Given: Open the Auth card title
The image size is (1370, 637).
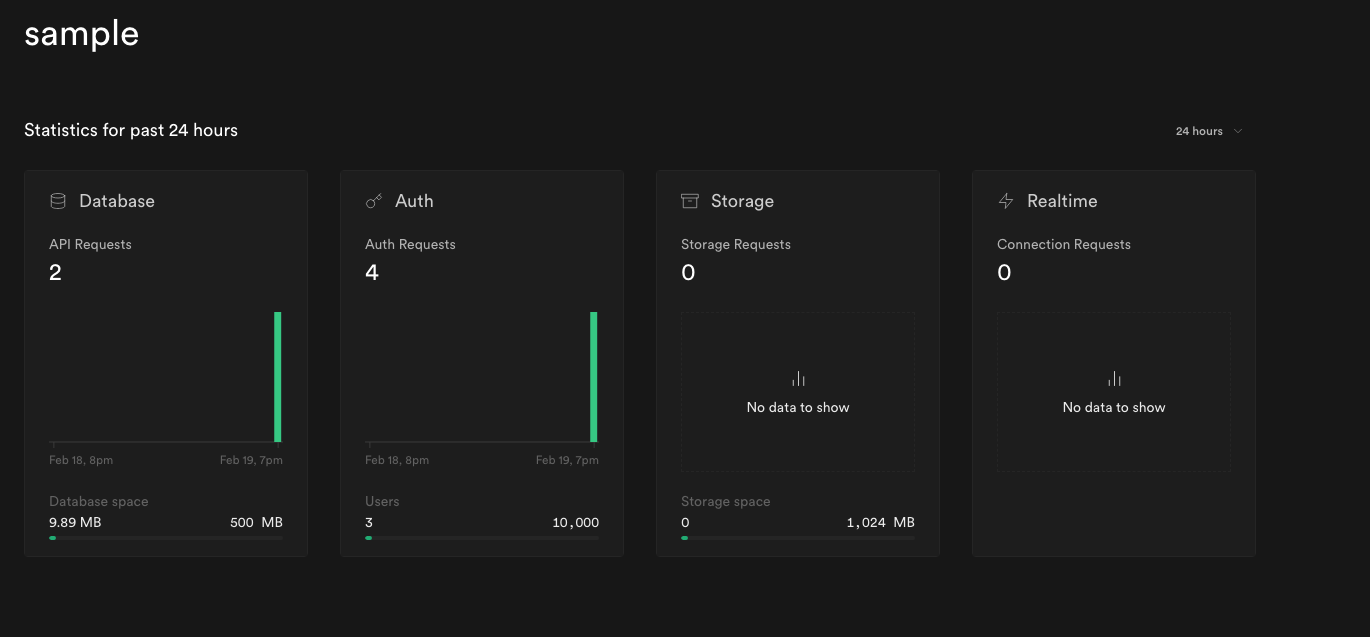Looking at the screenshot, I should click(x=414, y=201).
